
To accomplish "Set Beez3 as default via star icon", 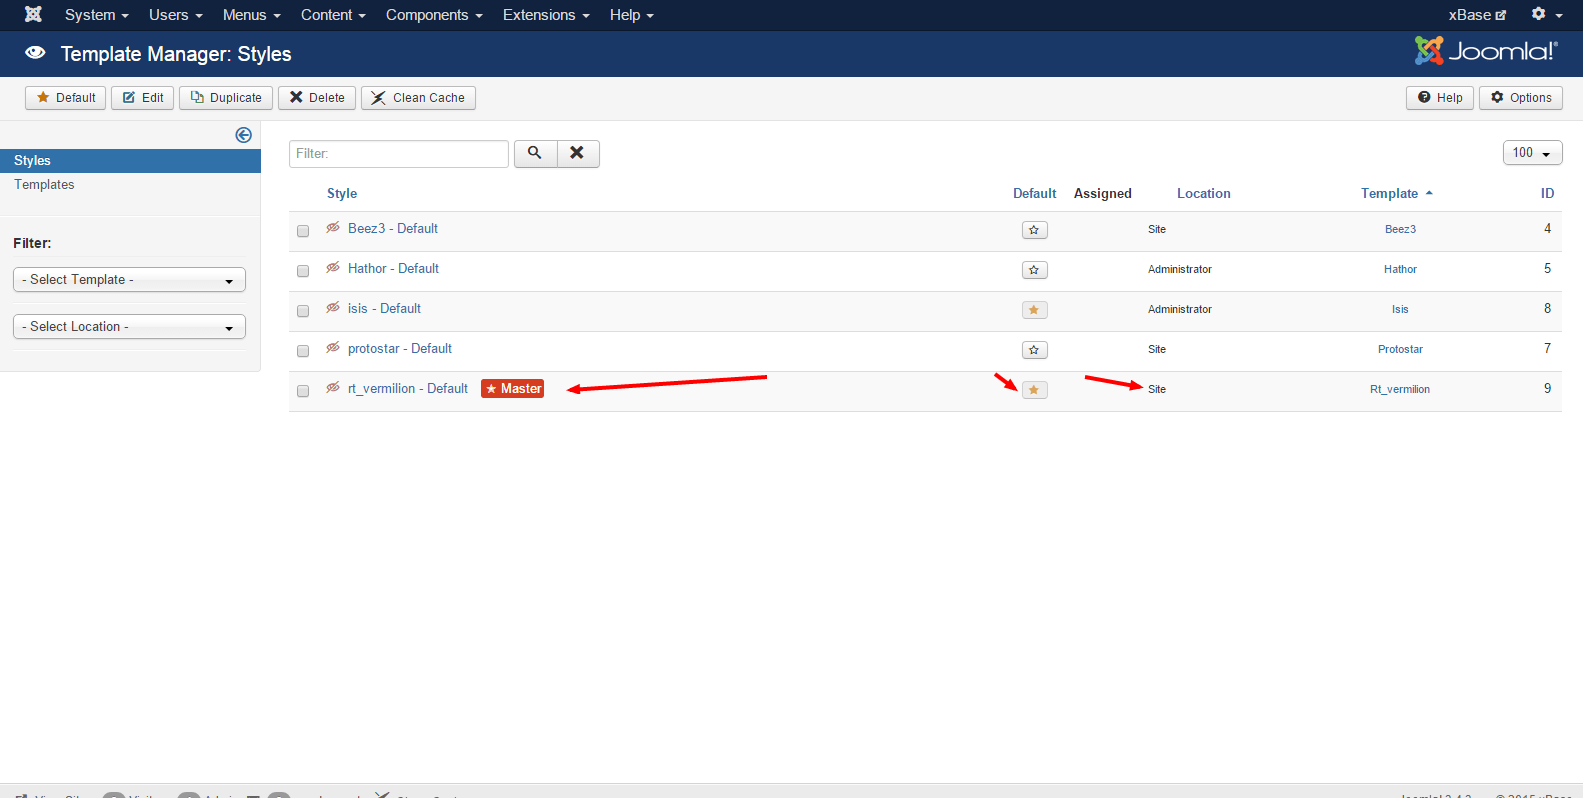I will [1034, 230].
